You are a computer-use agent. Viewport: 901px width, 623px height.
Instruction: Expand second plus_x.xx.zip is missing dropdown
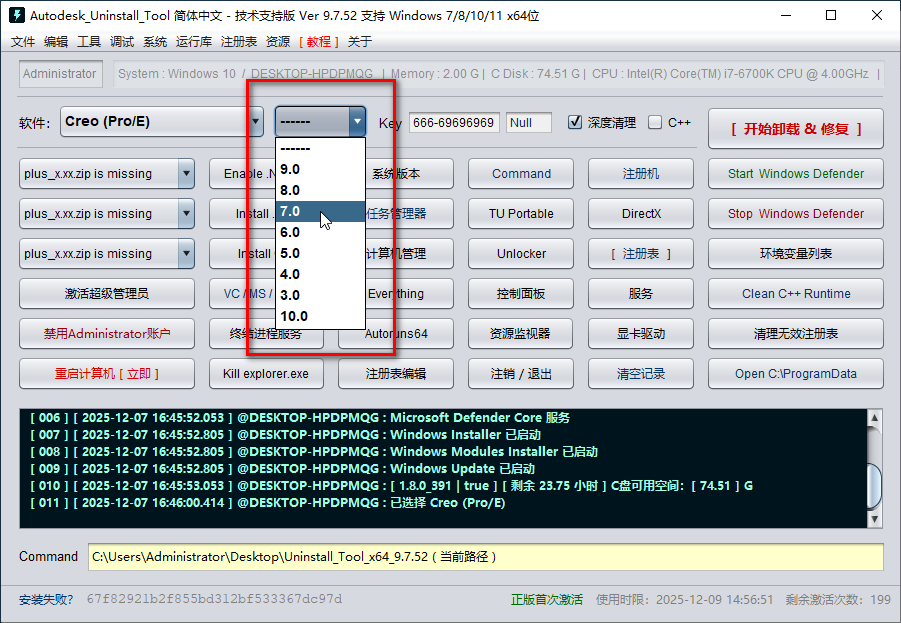click(x=186, y=214)
